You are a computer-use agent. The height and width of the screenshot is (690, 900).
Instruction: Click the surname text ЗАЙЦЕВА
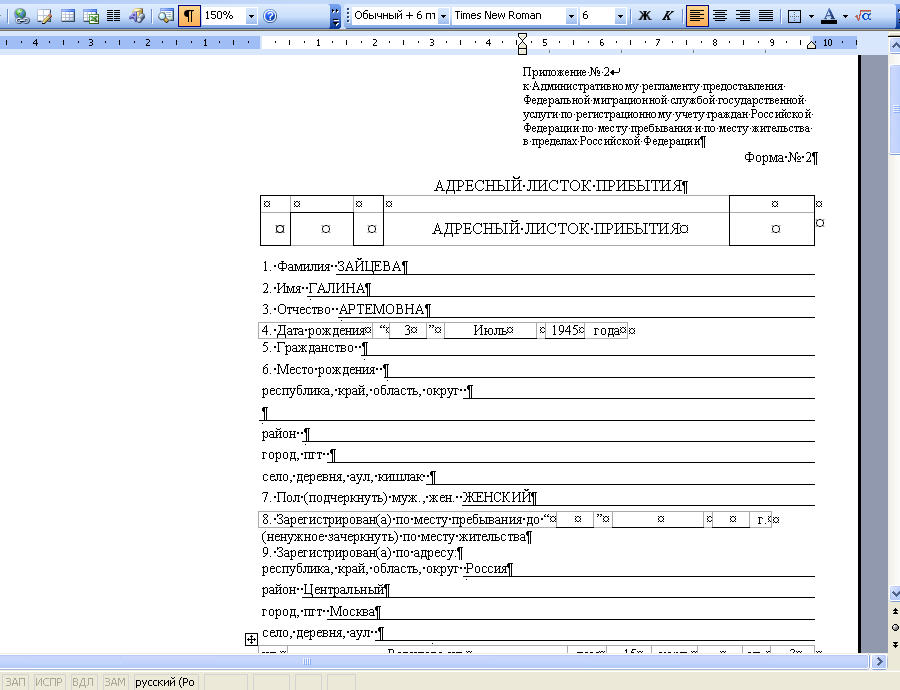[369, 266]
